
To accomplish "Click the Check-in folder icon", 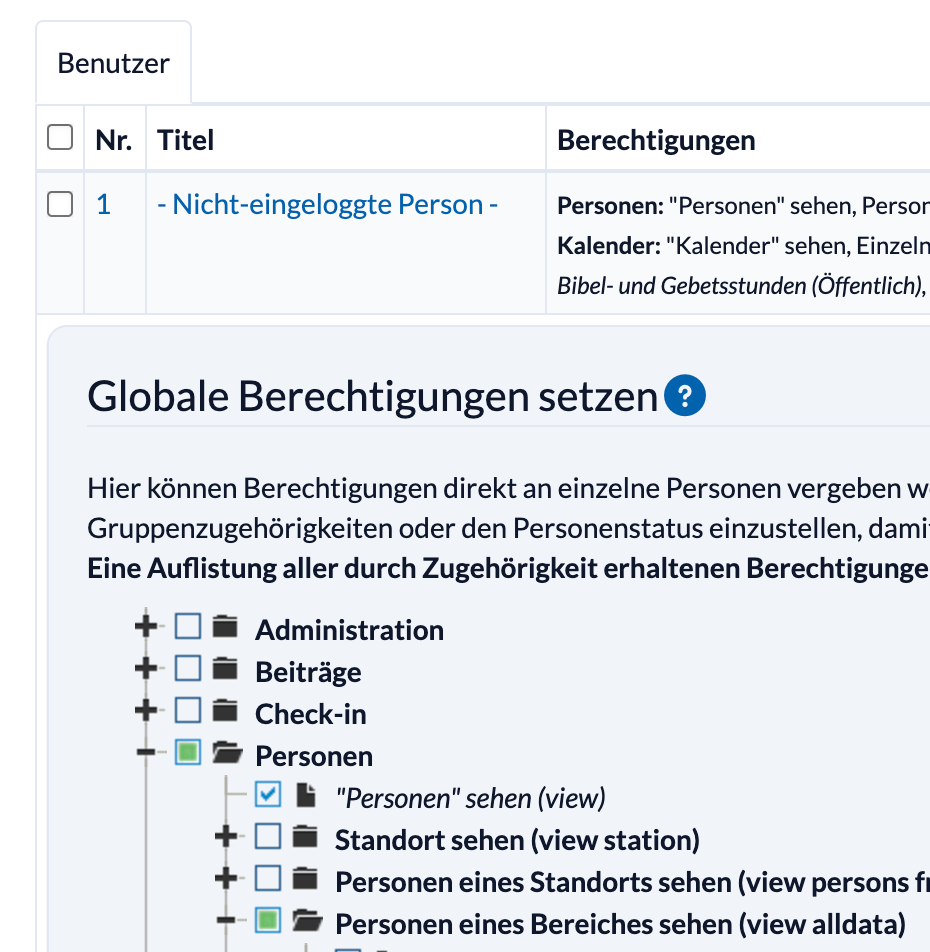I will click(225, 710).
